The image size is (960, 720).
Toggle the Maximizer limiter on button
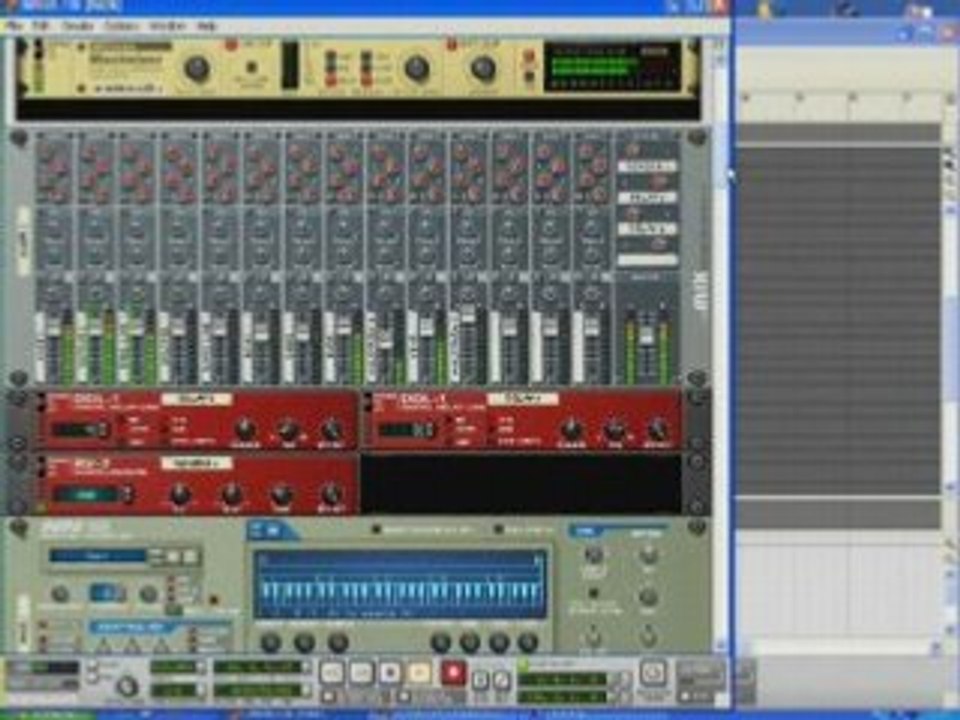(x=231, y=44)
